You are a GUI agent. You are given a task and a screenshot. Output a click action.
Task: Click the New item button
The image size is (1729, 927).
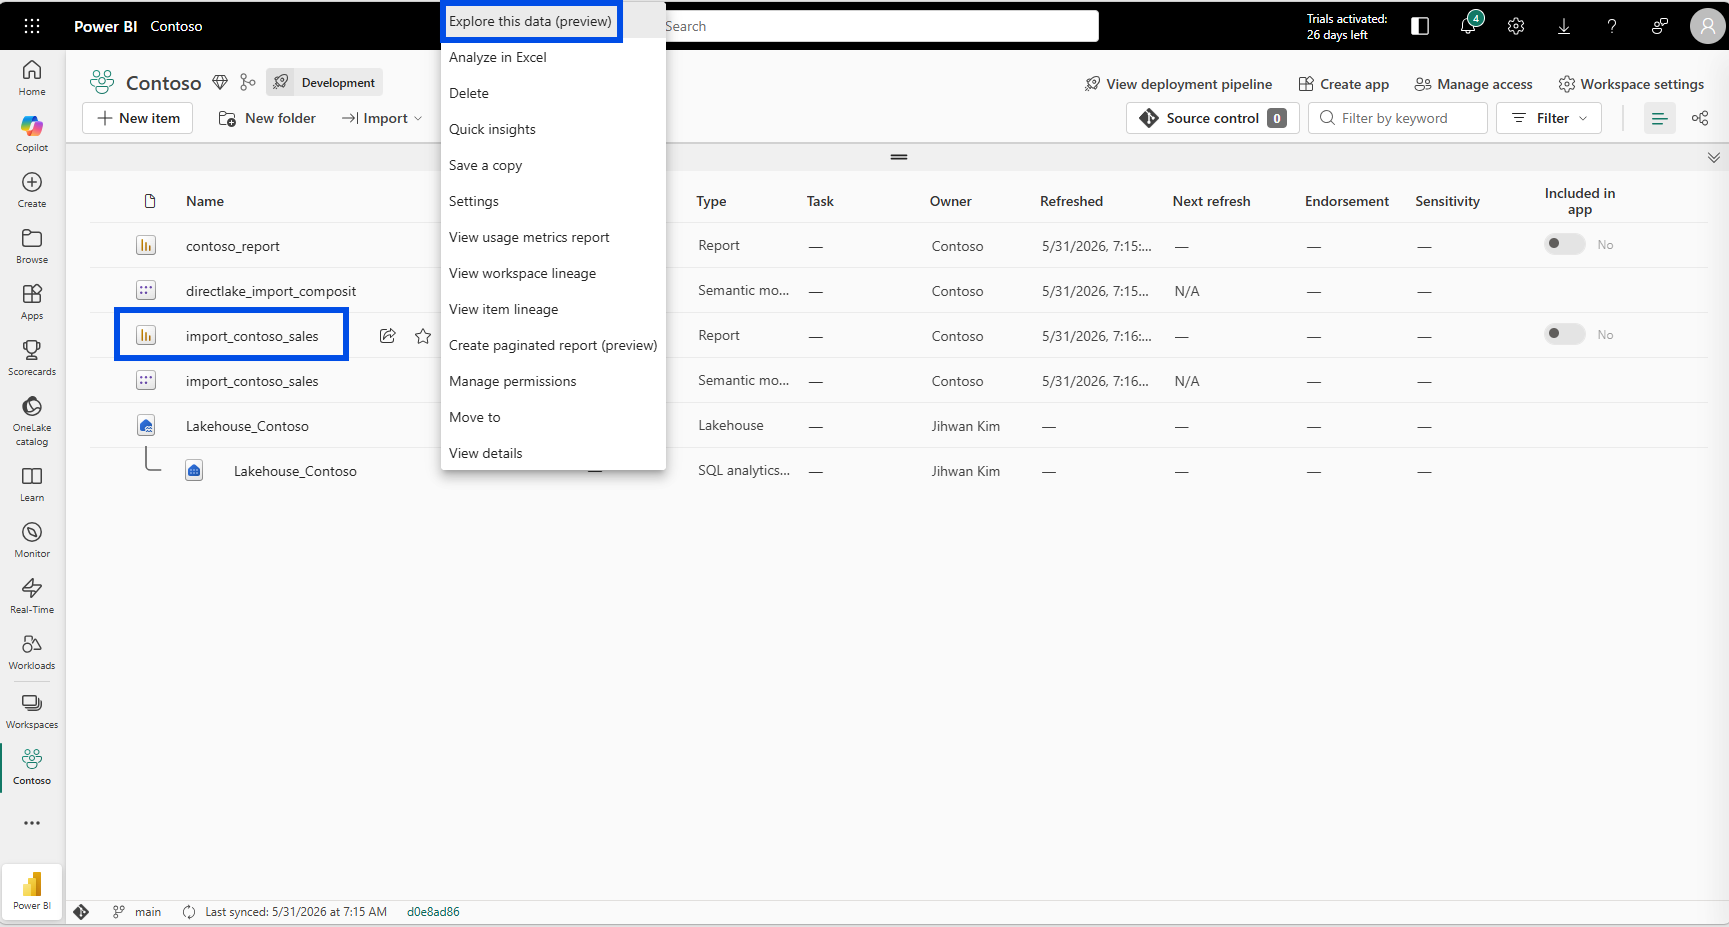point(138,118)
